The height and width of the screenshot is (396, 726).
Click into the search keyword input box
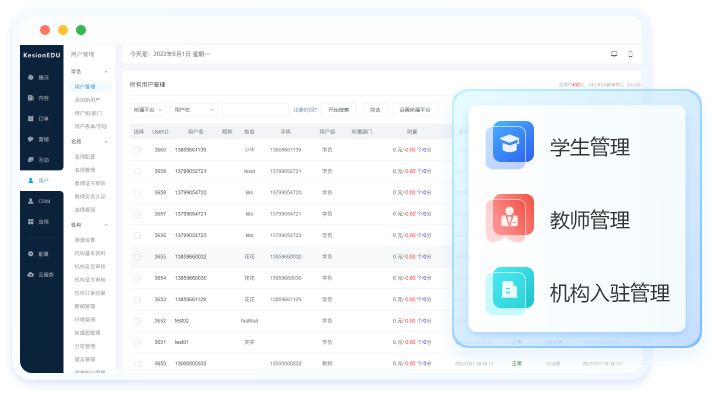(x=255, y=110)
